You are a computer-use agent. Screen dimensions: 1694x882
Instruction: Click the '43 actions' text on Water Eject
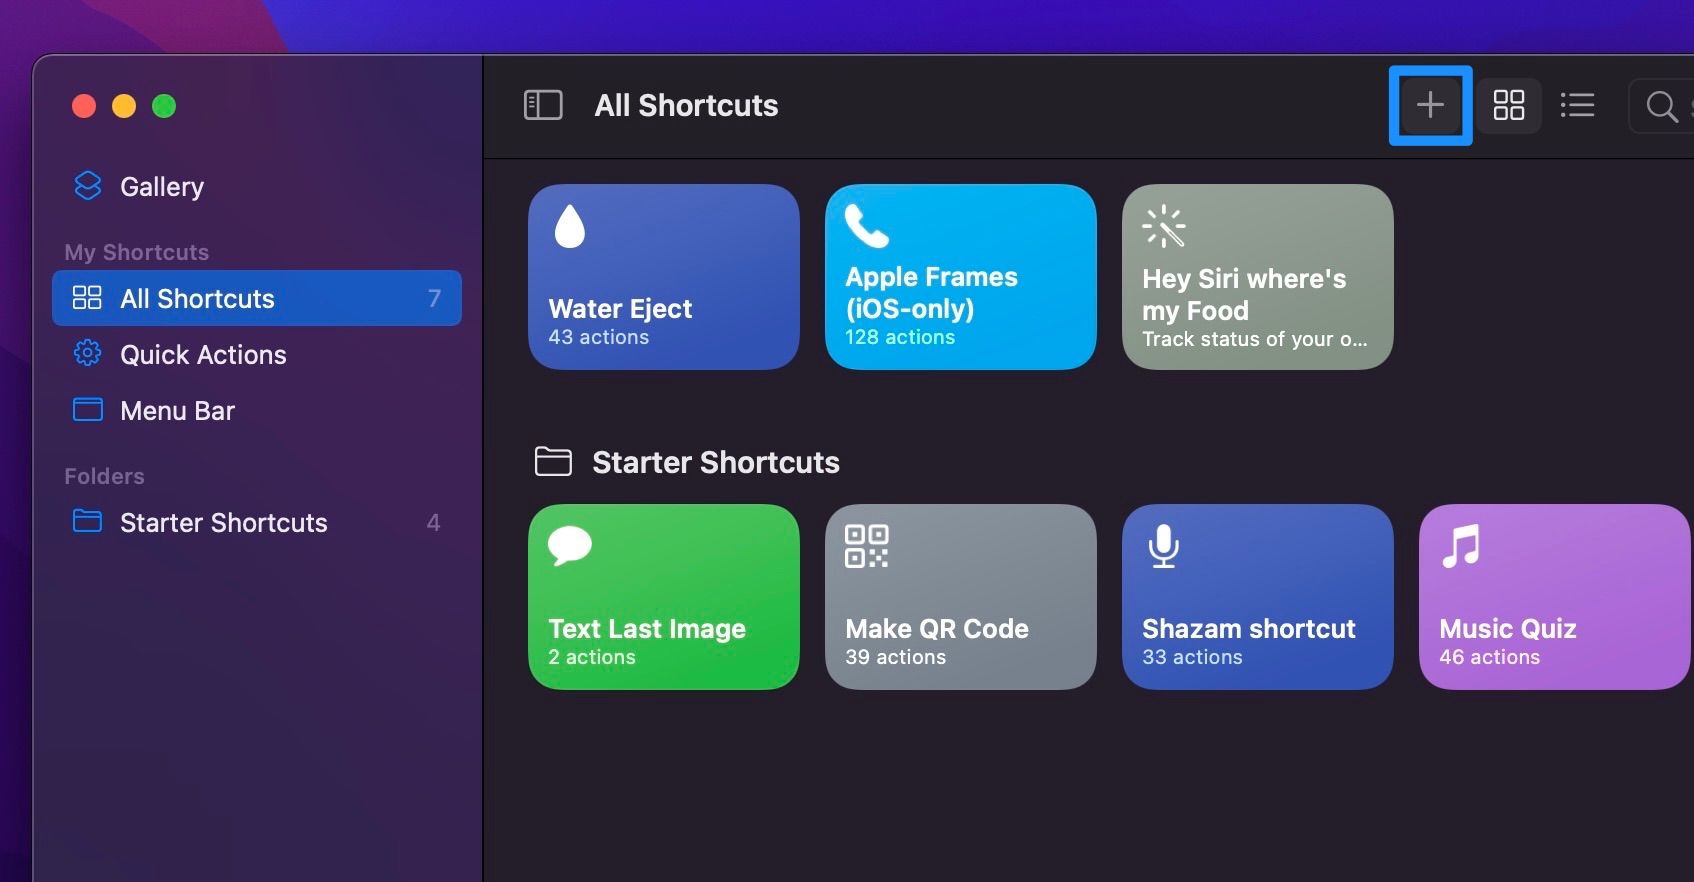point(599,337)
